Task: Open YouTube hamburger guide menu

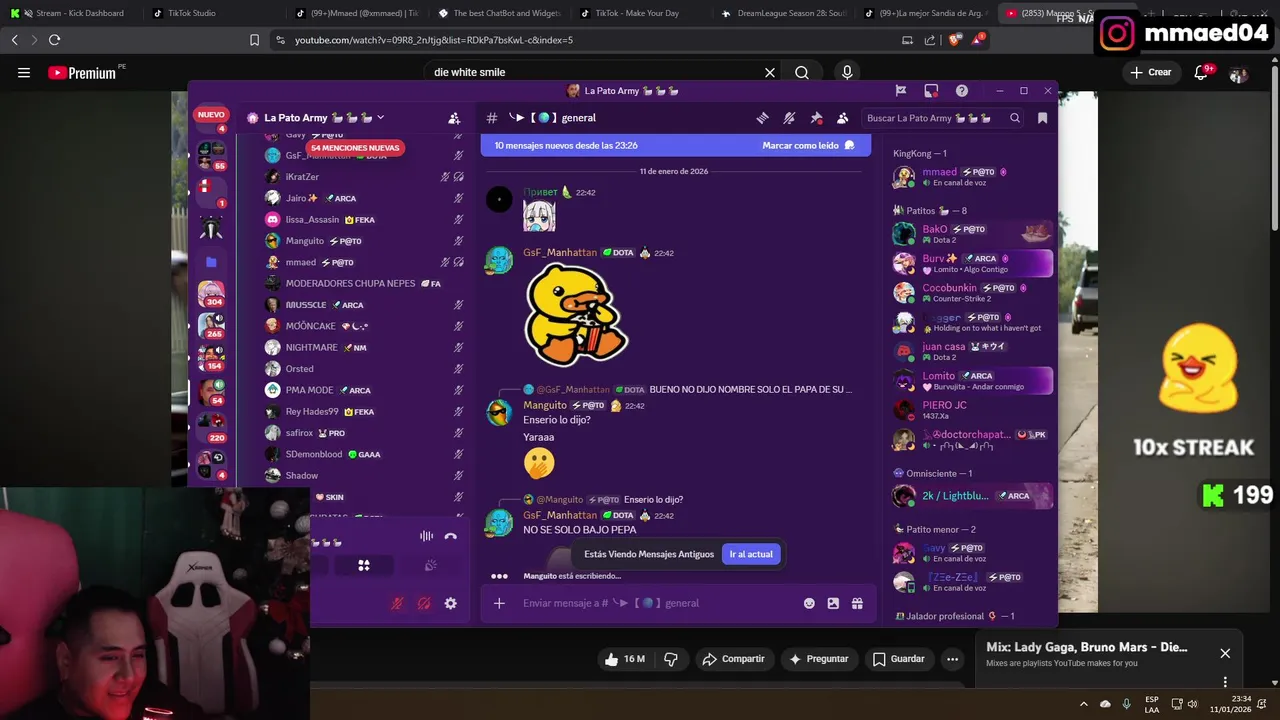Action: point(24,72)
